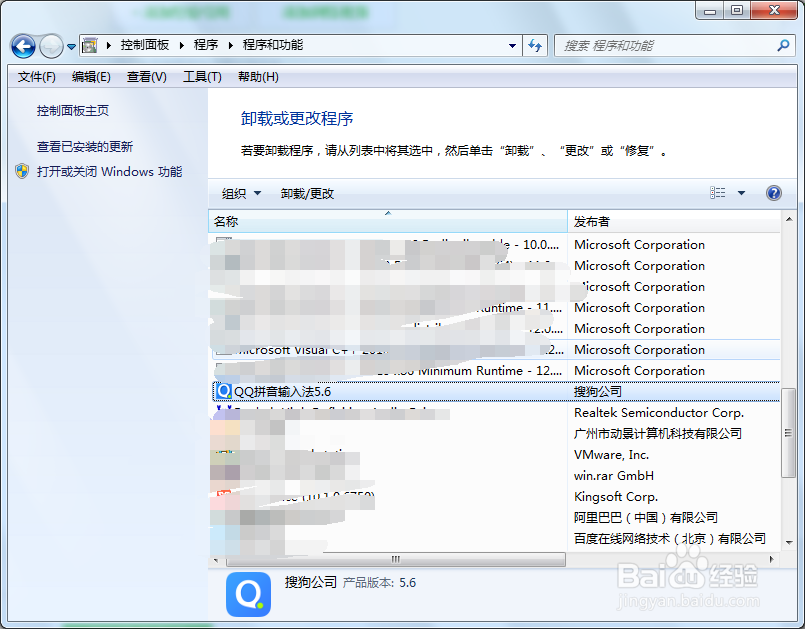The height and width of the screenshot is (629, 805).
Task: Select 控制面板 in the address breadcrumb
Action: (x=145, y=45)
